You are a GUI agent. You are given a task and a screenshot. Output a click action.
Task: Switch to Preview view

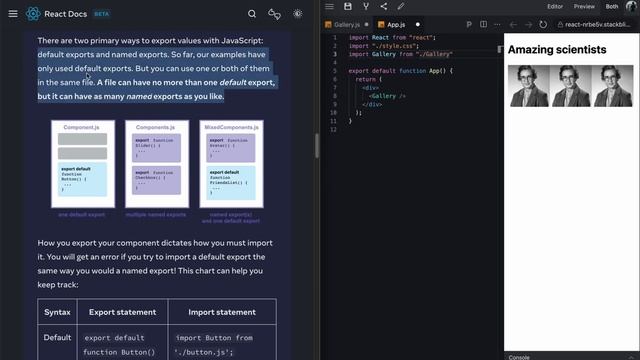point(584,7)
